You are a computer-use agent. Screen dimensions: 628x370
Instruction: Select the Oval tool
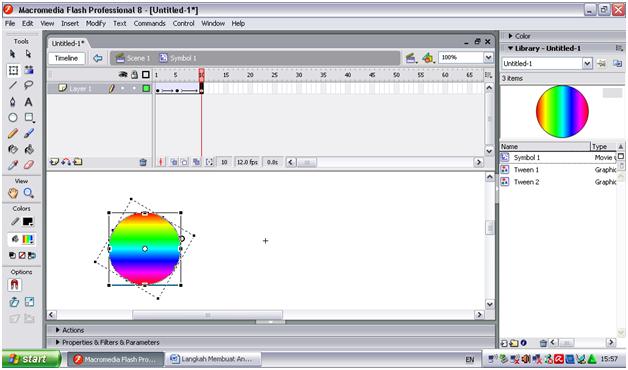(13, 117)
